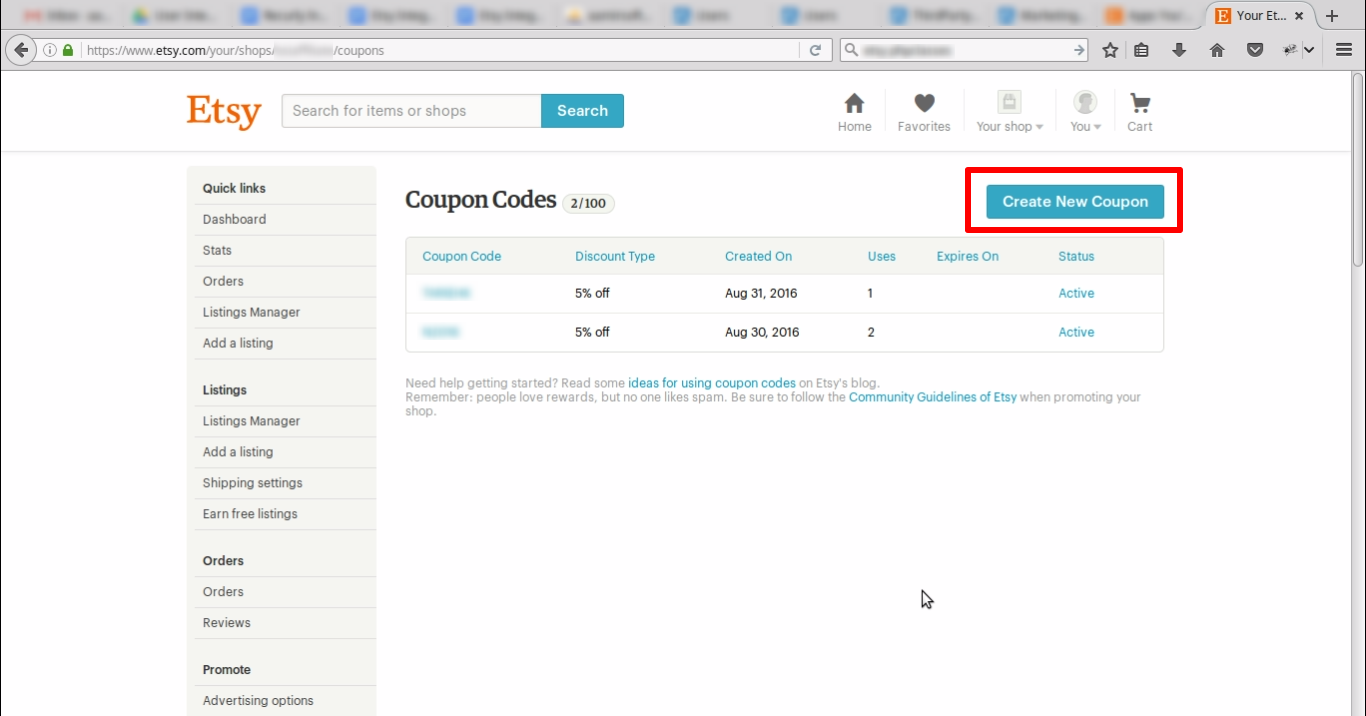Click Active status for Aug 30 coupon
1366x716 pixels.
(1076, 332)
